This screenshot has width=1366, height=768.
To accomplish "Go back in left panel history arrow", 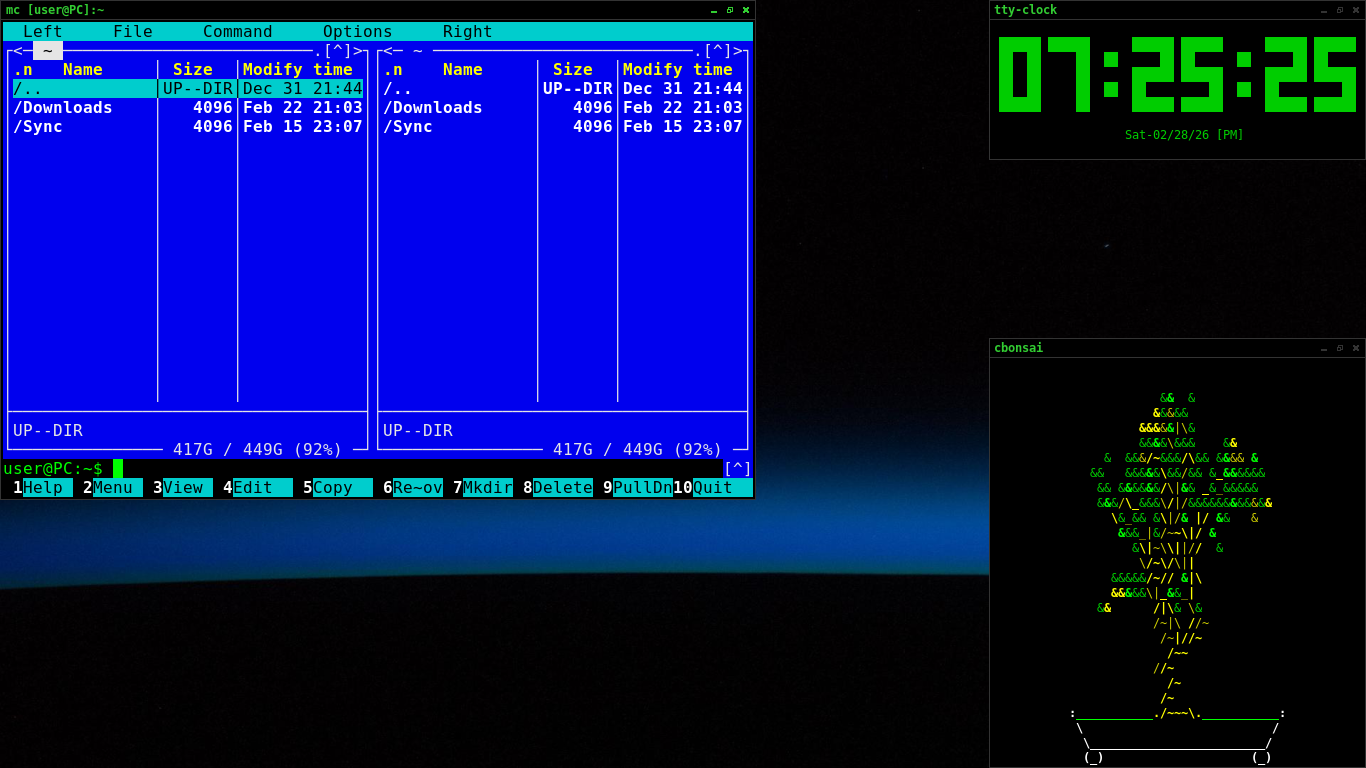I will pos(18,51).
